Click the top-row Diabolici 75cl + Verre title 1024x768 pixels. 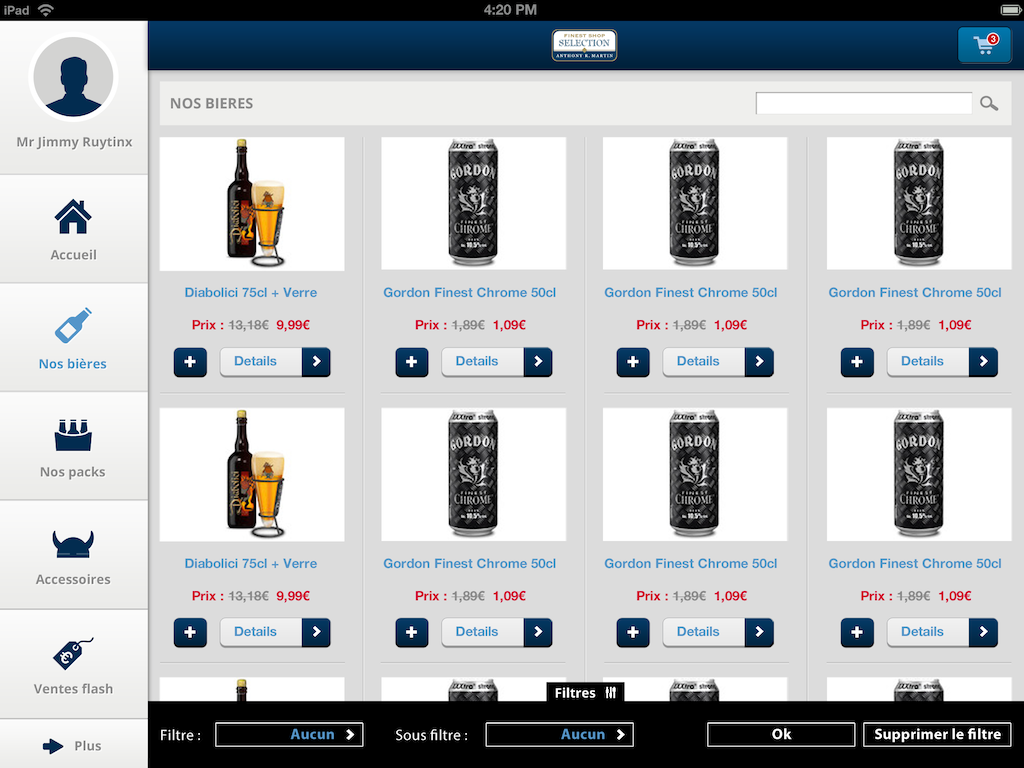pyautogui.click(x=251, y=293)
